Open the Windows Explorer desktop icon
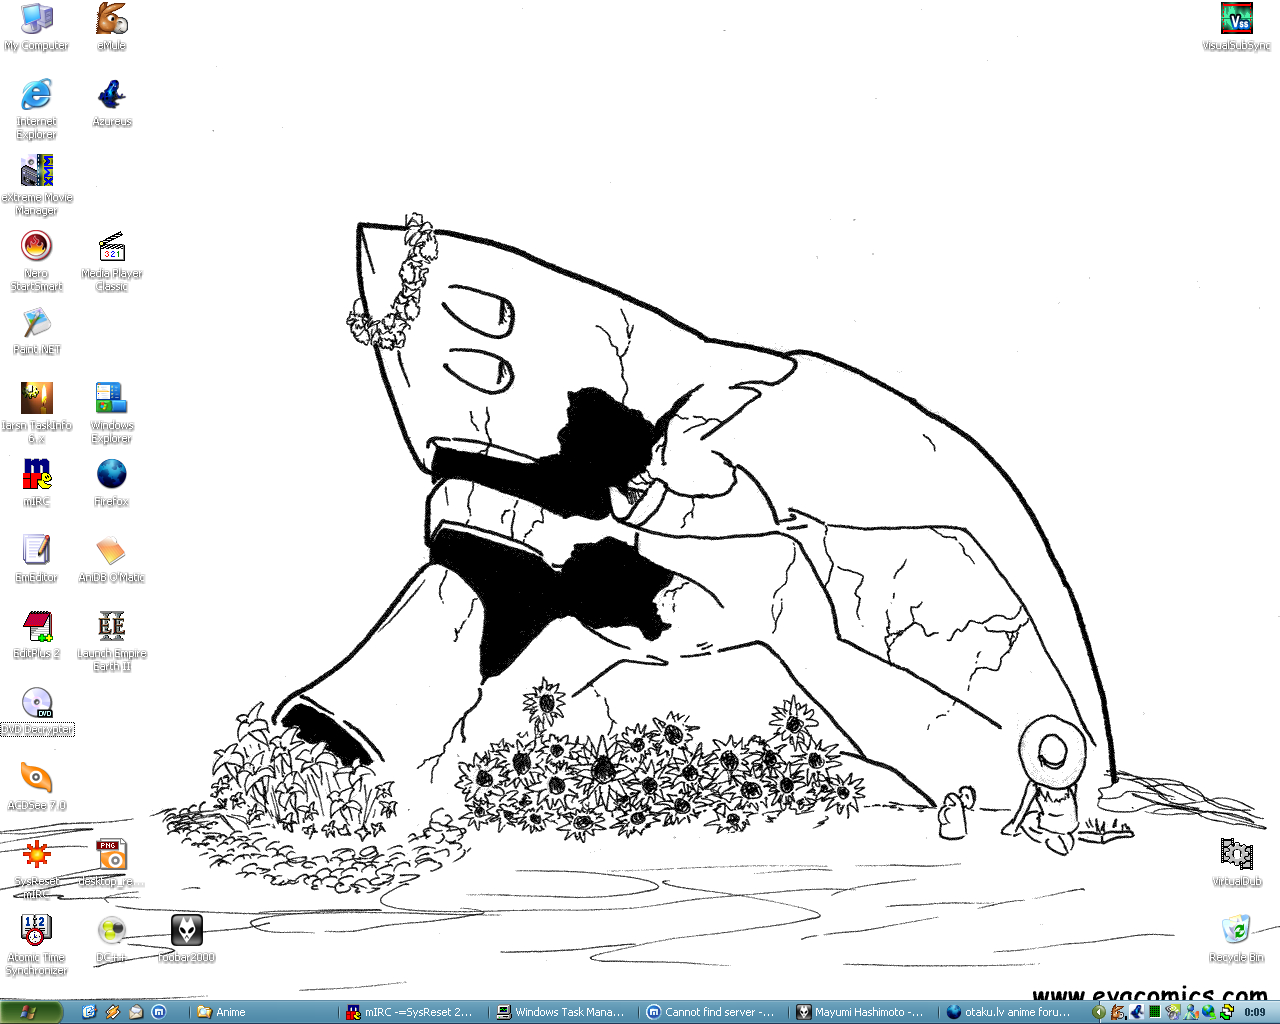The width and height of the screenshot is (1280, 1024). [x=112, y=414]
